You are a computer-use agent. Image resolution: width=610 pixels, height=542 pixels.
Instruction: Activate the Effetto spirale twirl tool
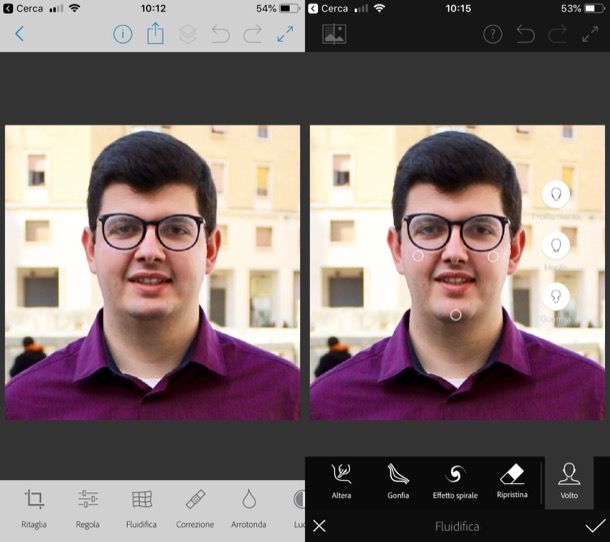click(x=454, y=480)
